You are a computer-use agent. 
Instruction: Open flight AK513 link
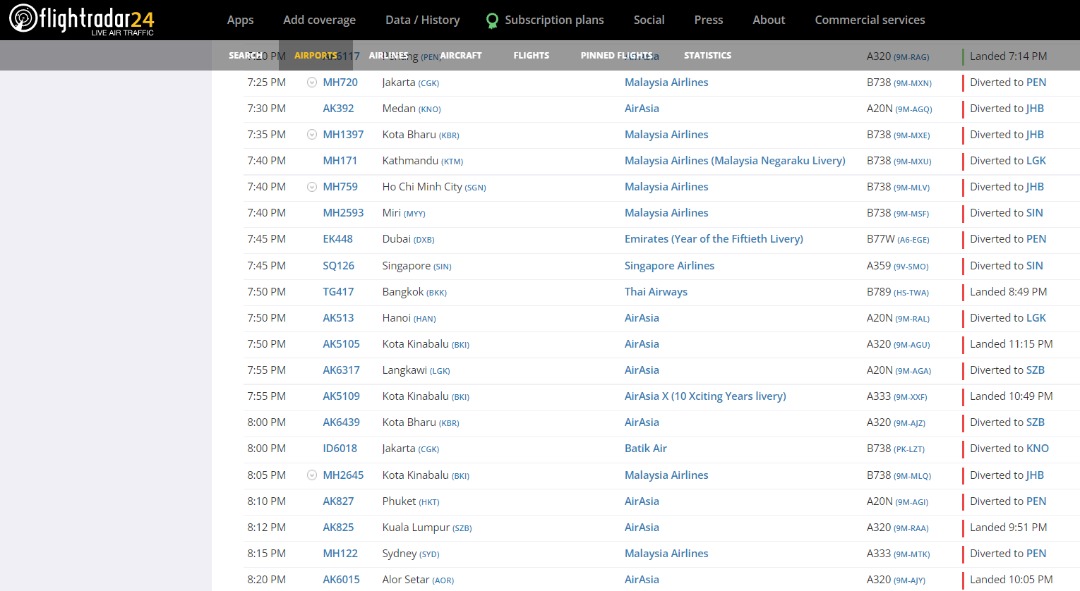pos(338,318)
